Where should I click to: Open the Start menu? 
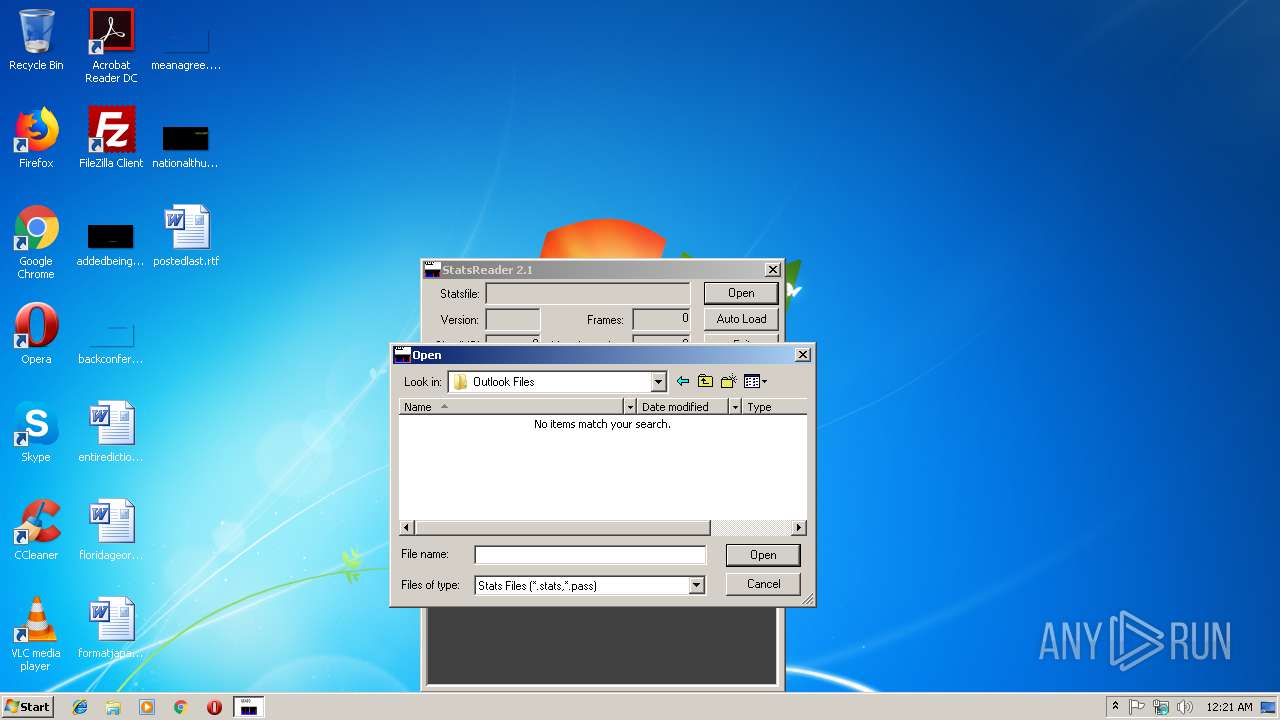[x=27, y=707]
